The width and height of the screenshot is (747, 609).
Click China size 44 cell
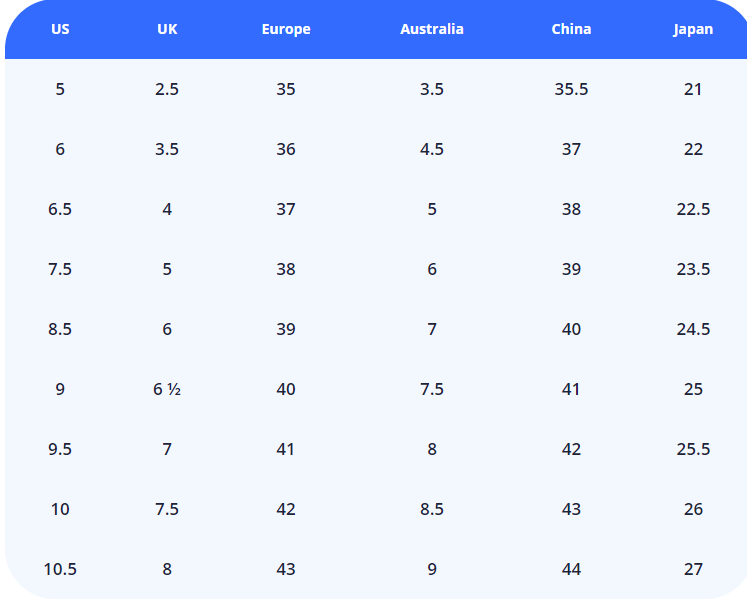(x=571, y=569)
